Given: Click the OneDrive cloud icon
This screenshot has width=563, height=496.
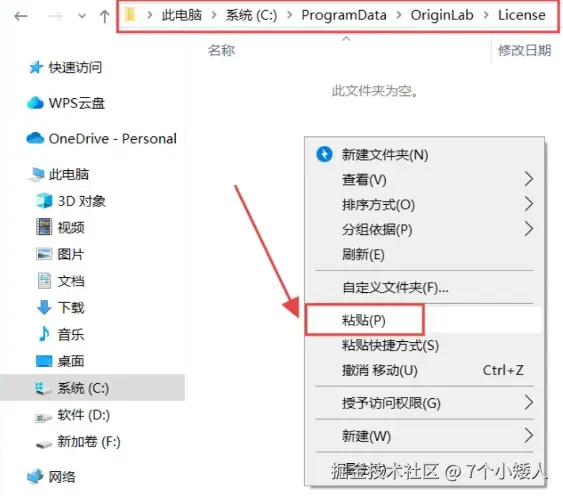Looking at the screenshot, I should pyautogui.click(x=35, y=138).
